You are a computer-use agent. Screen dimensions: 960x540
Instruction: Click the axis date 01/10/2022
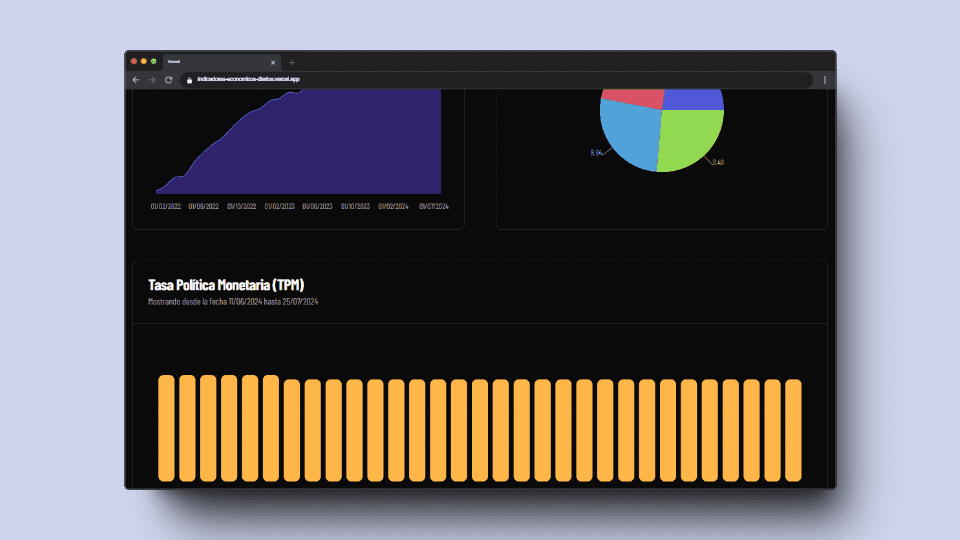241,206
